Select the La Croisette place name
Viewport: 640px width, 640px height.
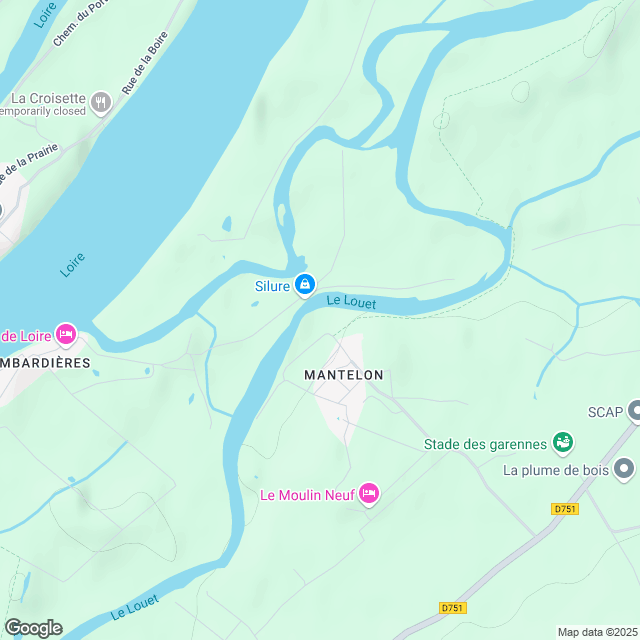[x=48, y=98]
